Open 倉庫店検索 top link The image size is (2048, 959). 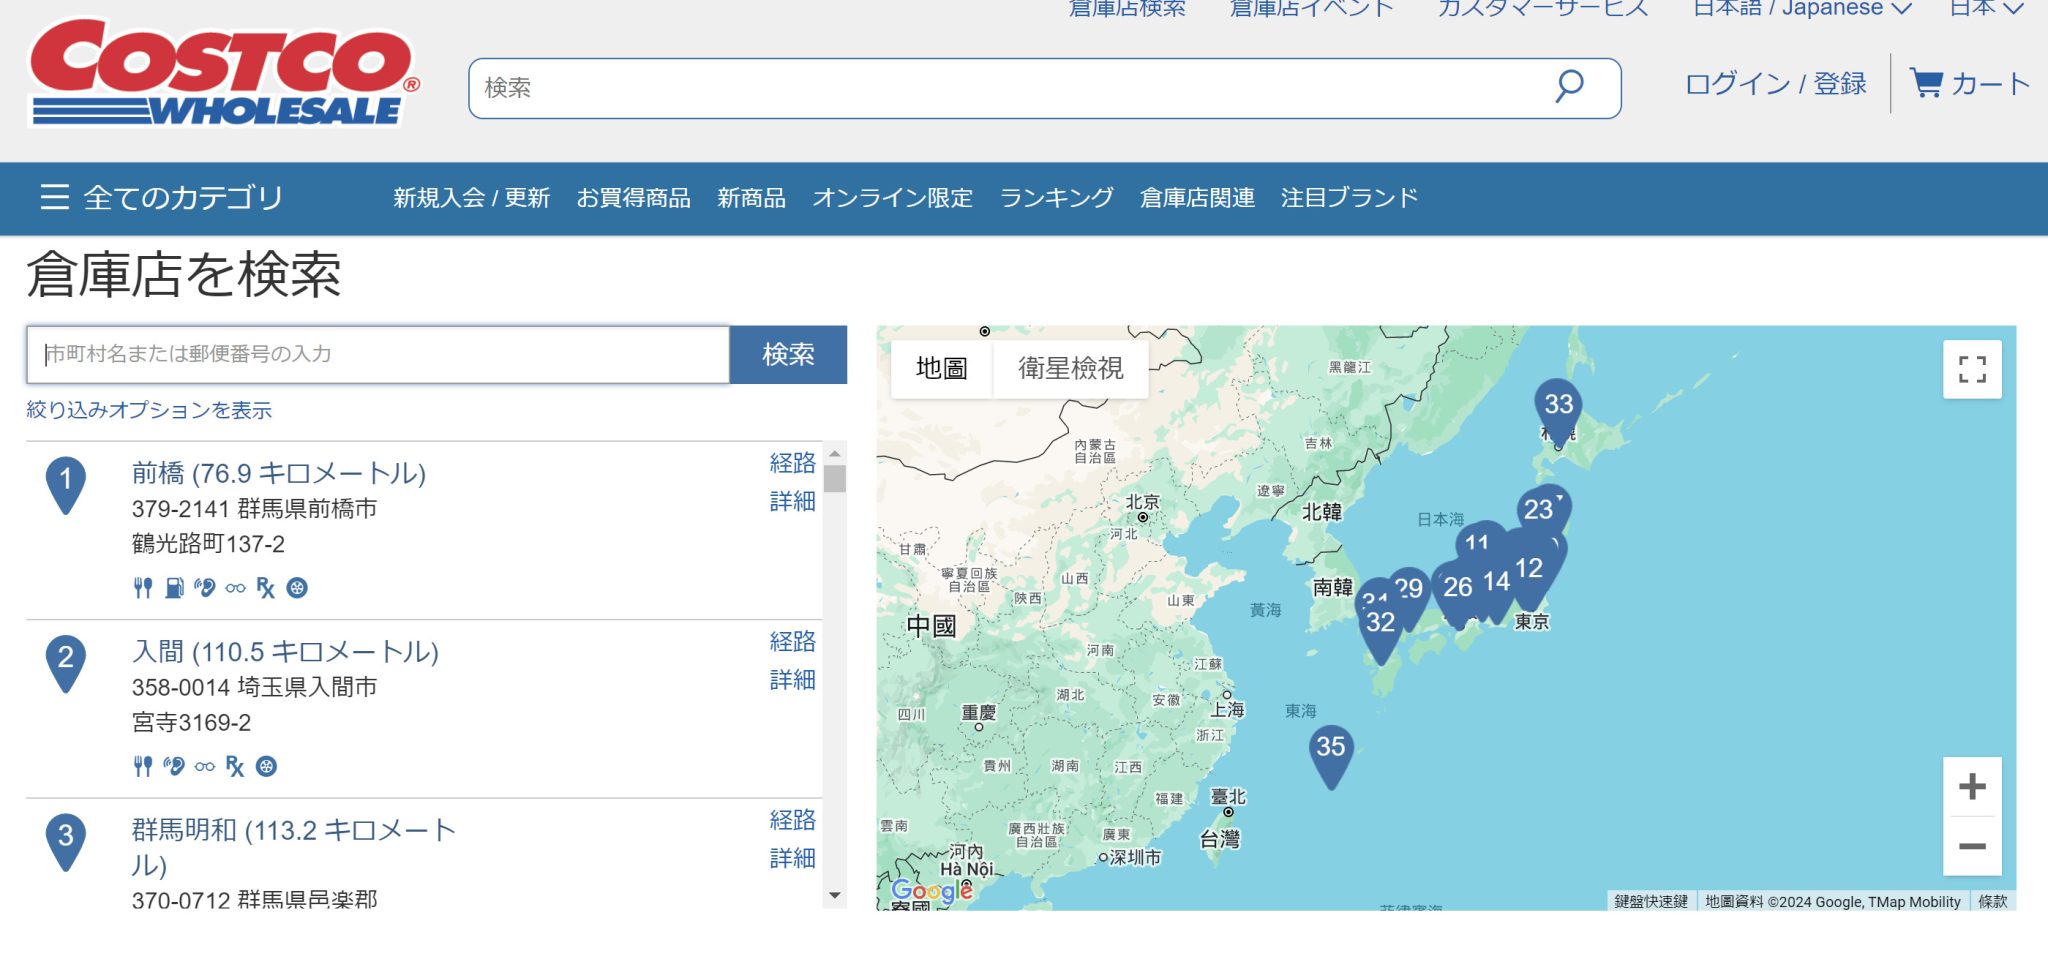(x=1127, y=8)
